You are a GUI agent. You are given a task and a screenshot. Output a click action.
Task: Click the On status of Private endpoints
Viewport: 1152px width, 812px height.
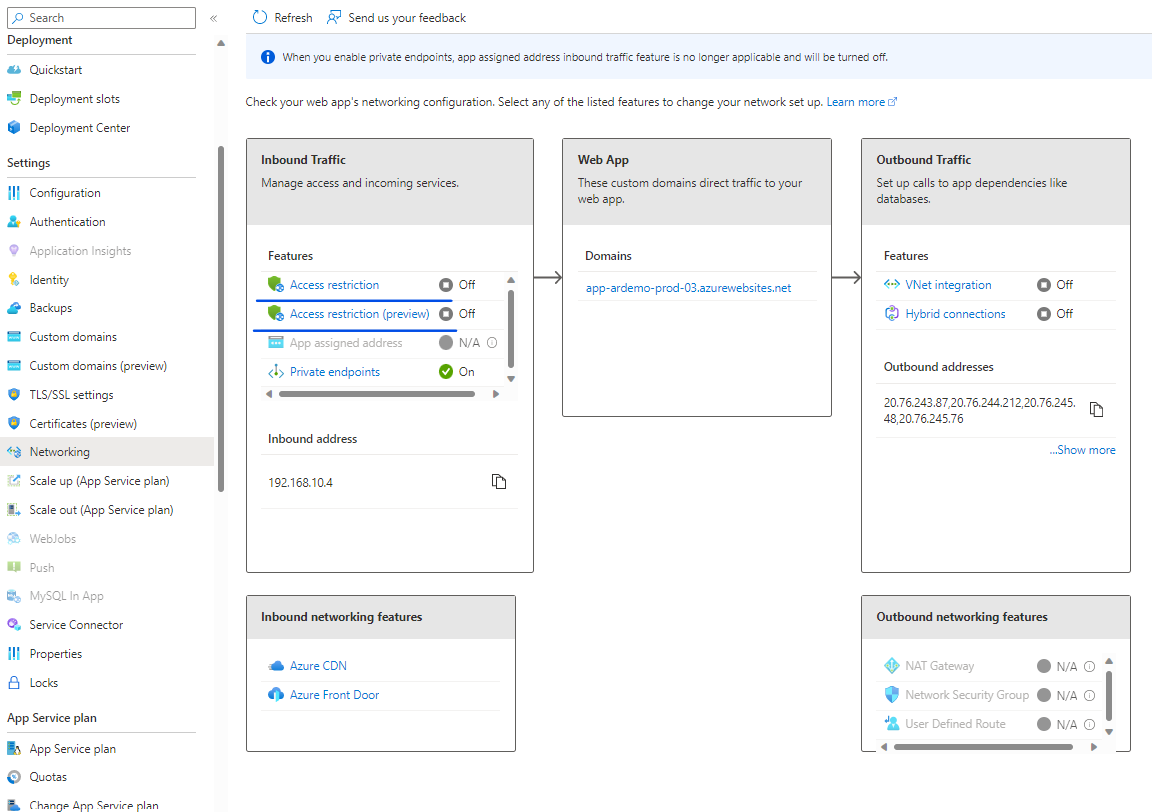tap(457, 372)
